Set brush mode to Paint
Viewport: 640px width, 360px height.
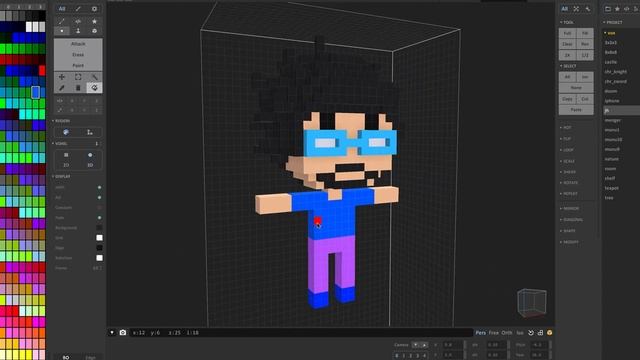coord(78,66)
